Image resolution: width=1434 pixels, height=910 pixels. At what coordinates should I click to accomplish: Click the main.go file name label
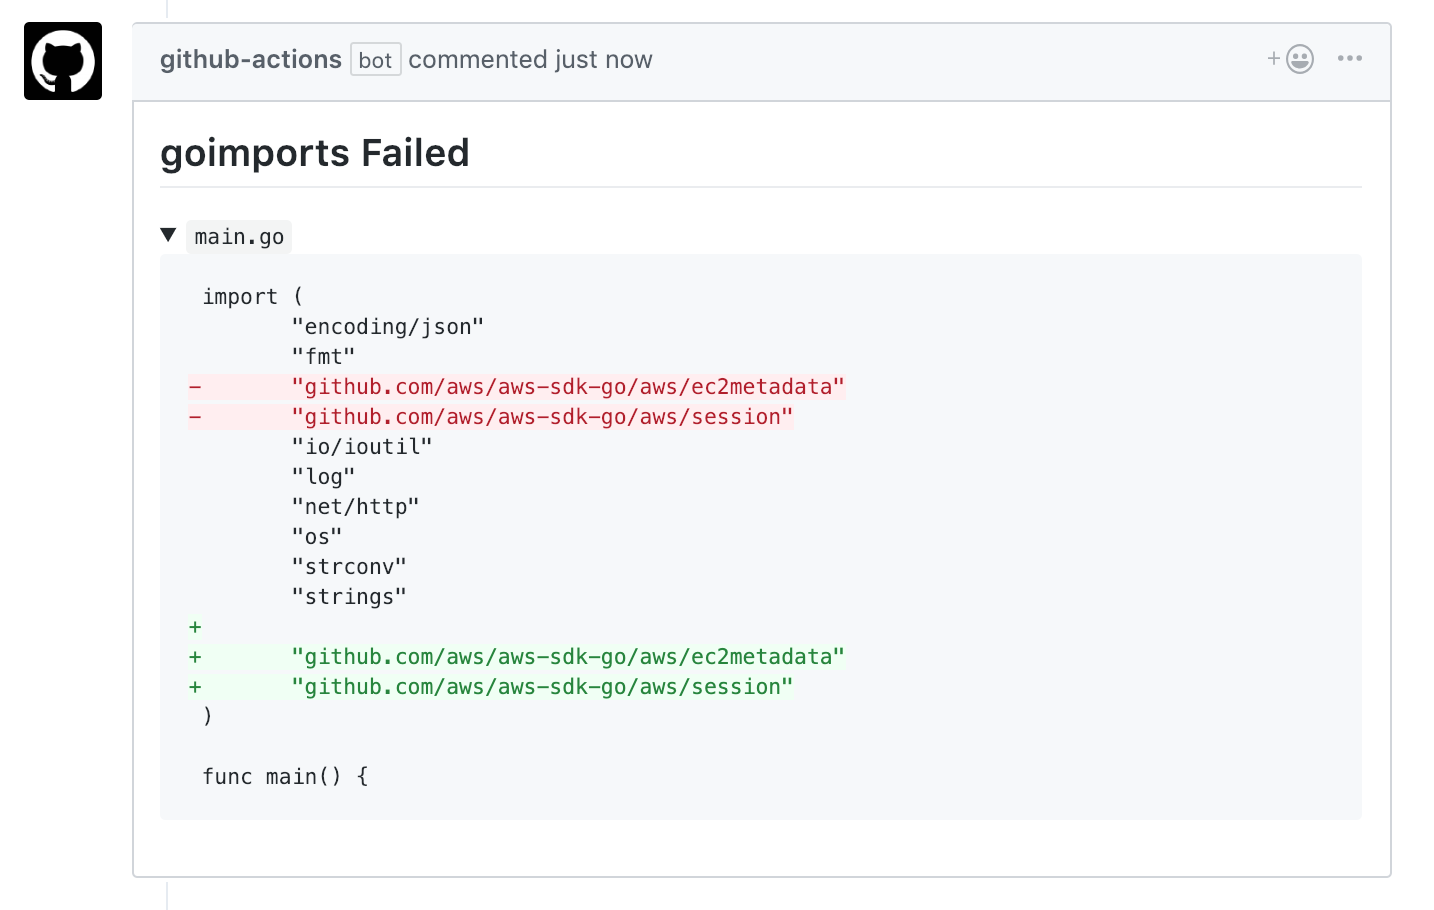239,237
